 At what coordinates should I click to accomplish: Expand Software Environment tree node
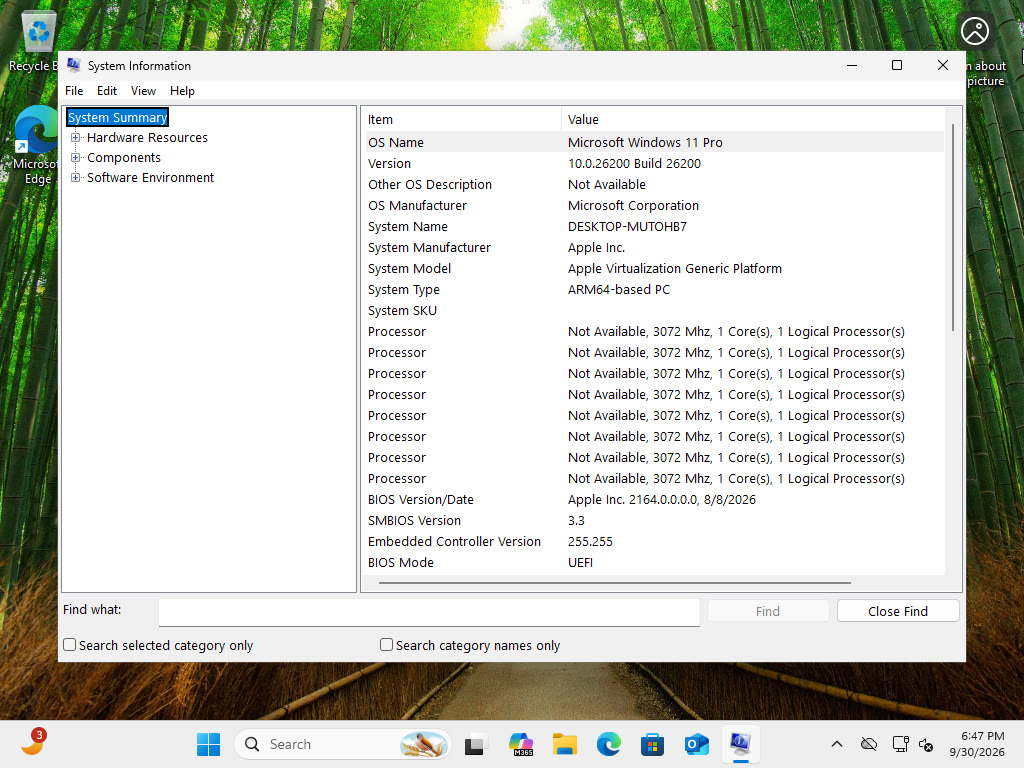pyautogui.click(x=76, y=178)
